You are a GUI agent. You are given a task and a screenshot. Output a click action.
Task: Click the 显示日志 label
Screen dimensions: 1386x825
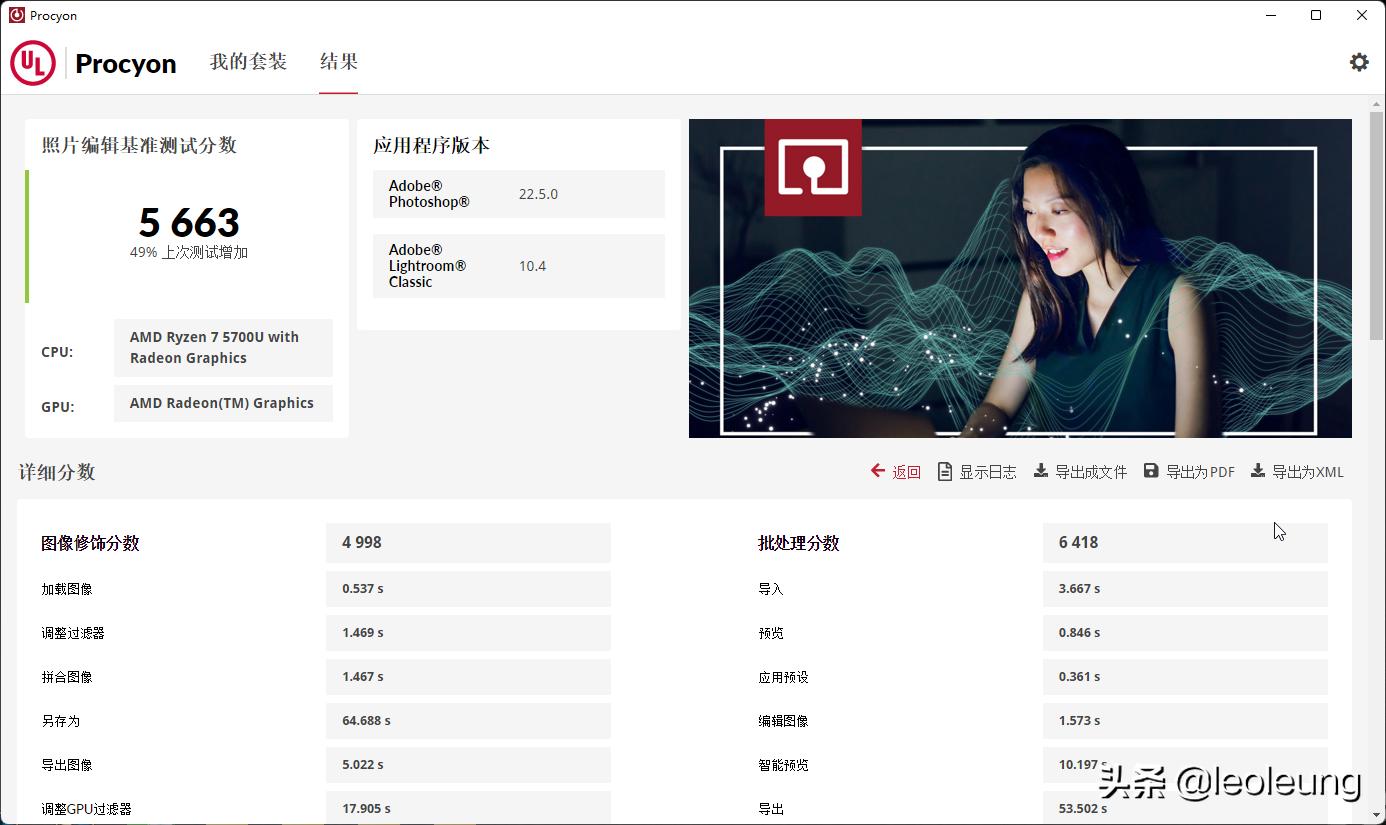989,471
